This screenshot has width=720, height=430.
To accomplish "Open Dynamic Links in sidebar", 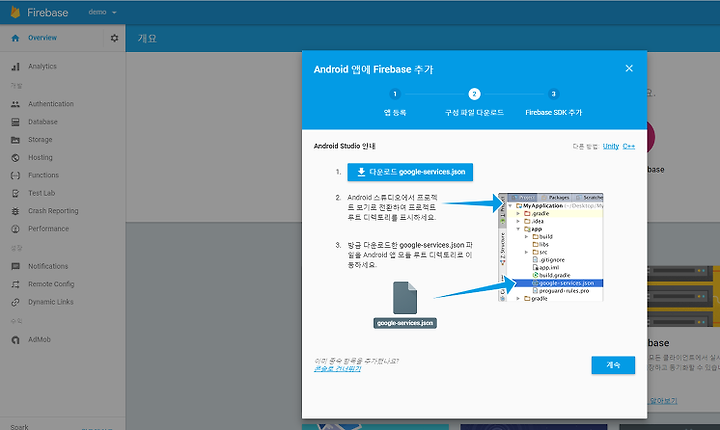I will click(51, 302).
